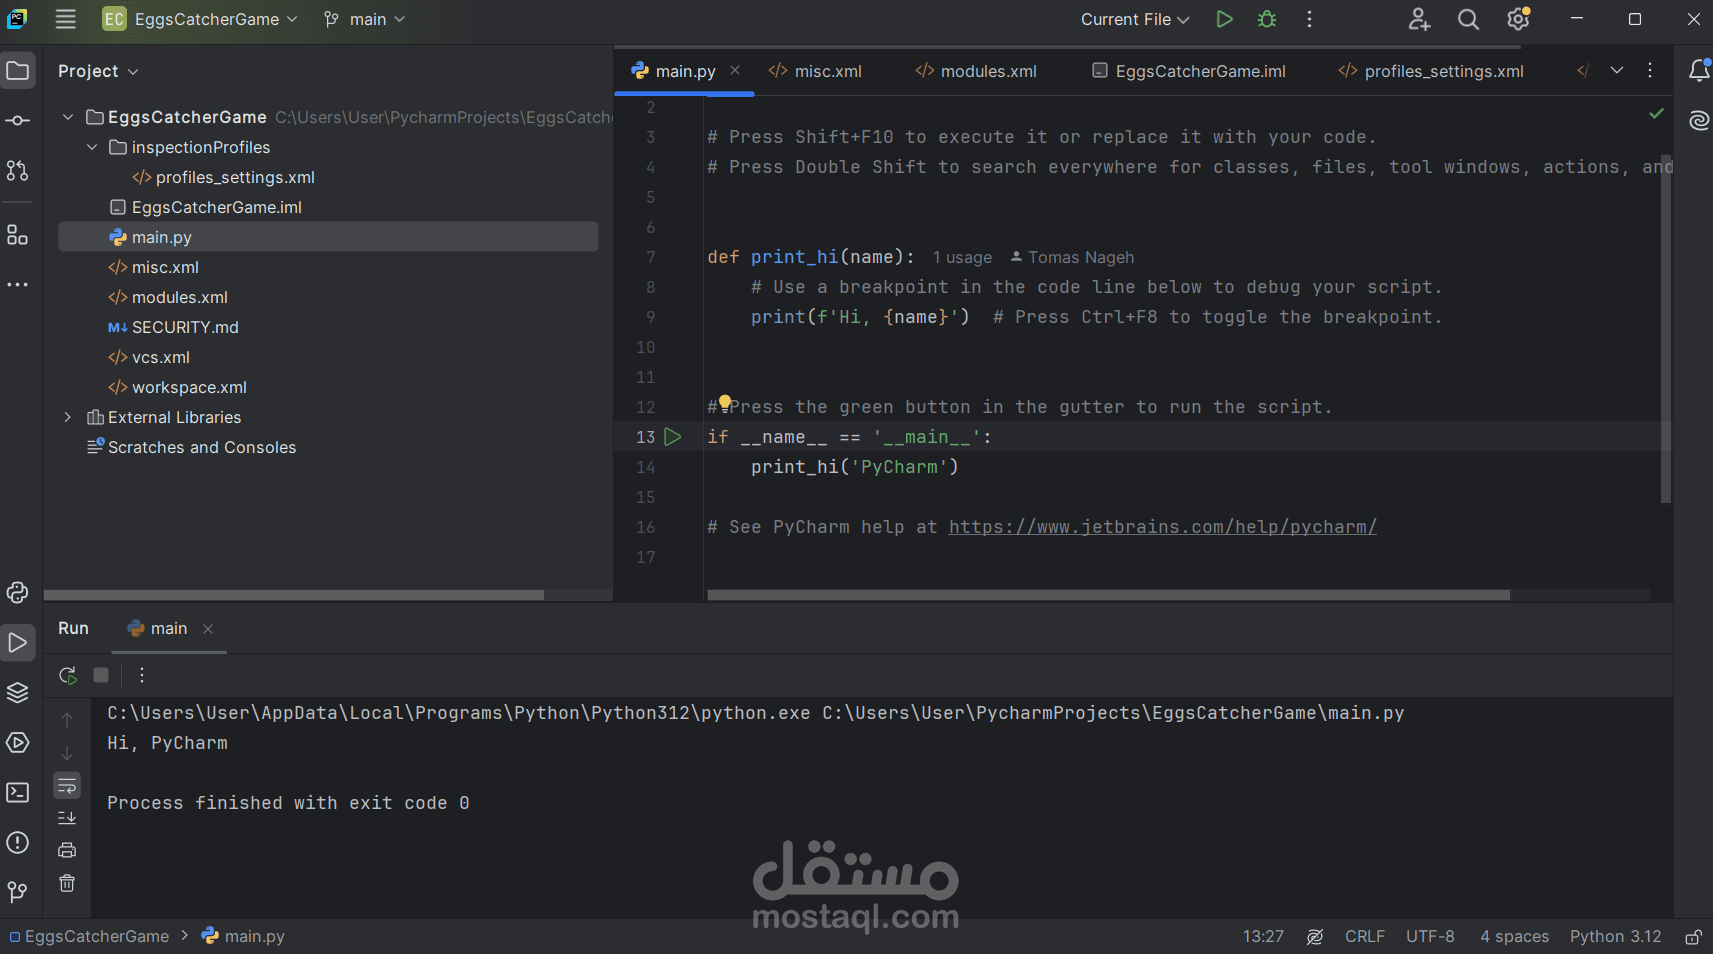Show hidden editor tabs dropdown arrow
This screenshot has width=1713, height=954.
point(1617,70)
